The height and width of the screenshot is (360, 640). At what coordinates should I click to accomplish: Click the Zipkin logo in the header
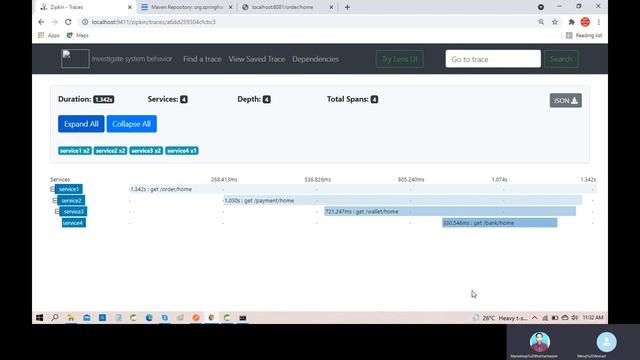point(75,59)
